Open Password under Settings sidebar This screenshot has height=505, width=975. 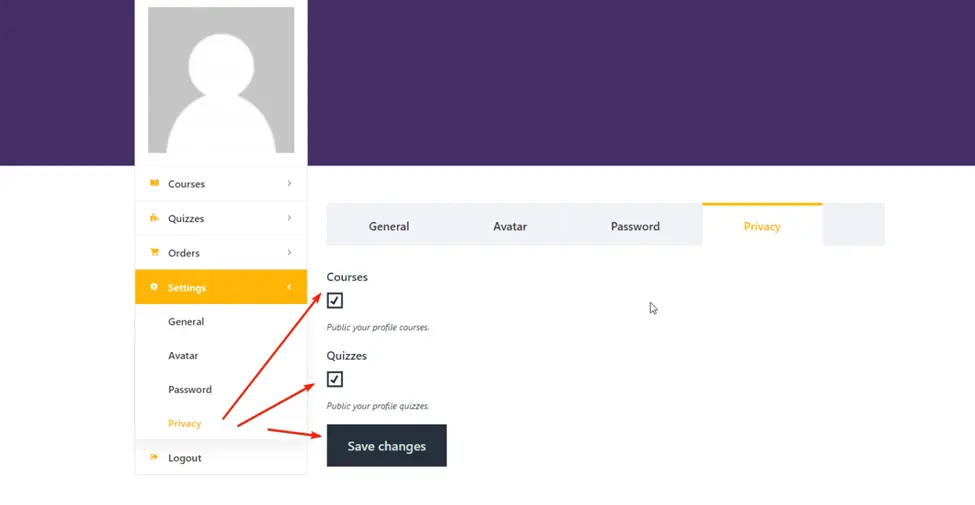pyautogui.click(x=190, y=389)
